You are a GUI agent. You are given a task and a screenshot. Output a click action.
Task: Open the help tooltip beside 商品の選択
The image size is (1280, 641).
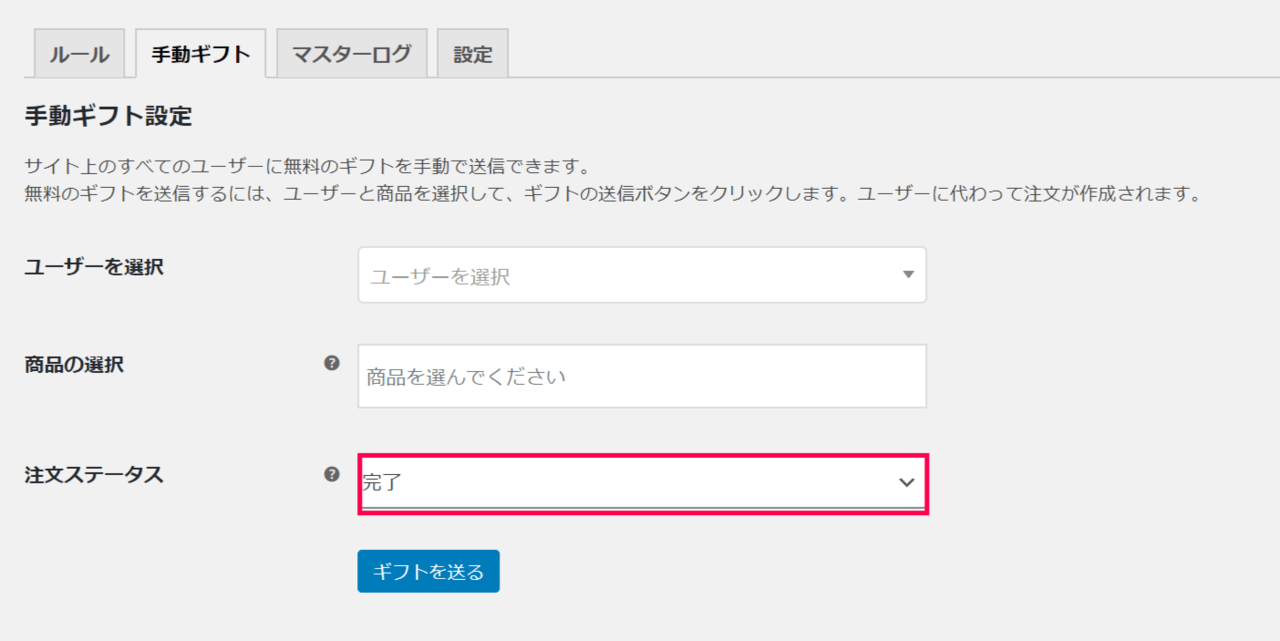click(332, 364)
